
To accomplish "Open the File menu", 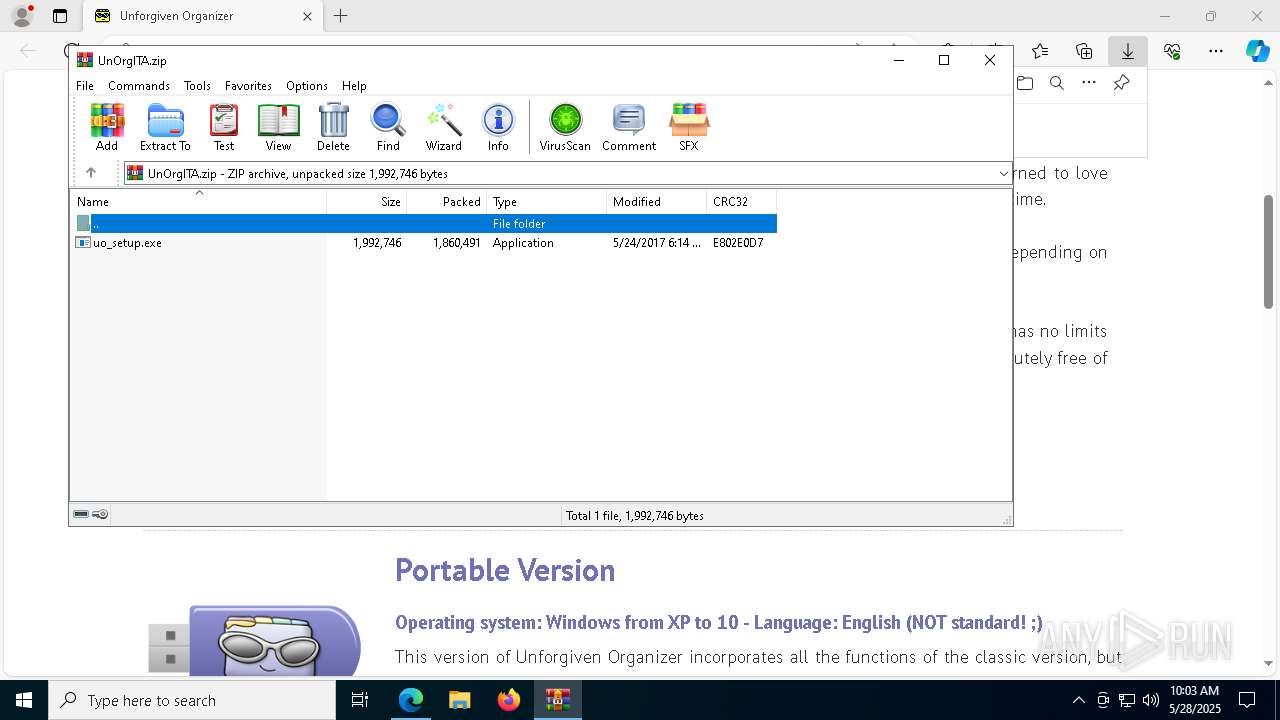I will pos(85,86).
